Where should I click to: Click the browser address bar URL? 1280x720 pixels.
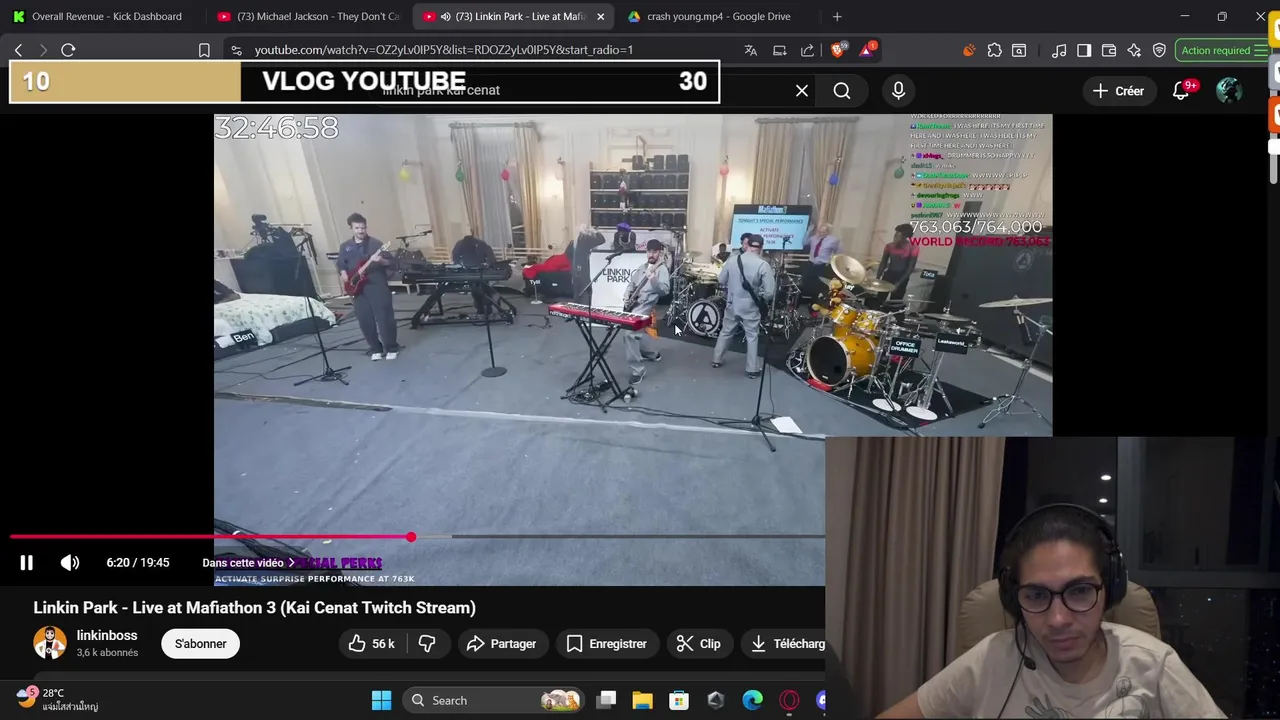[x=443, y=50]
